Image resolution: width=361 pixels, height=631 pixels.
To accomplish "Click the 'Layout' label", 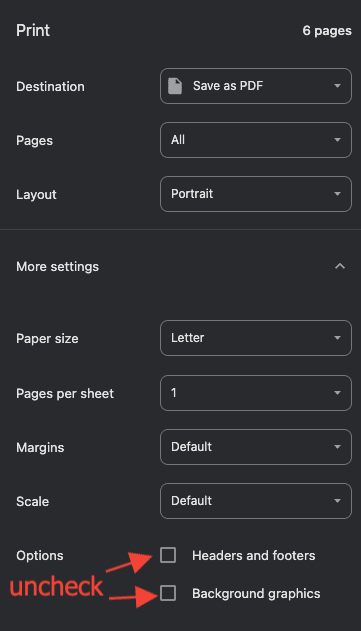I will pyautogui.click(x=36, y=195).
